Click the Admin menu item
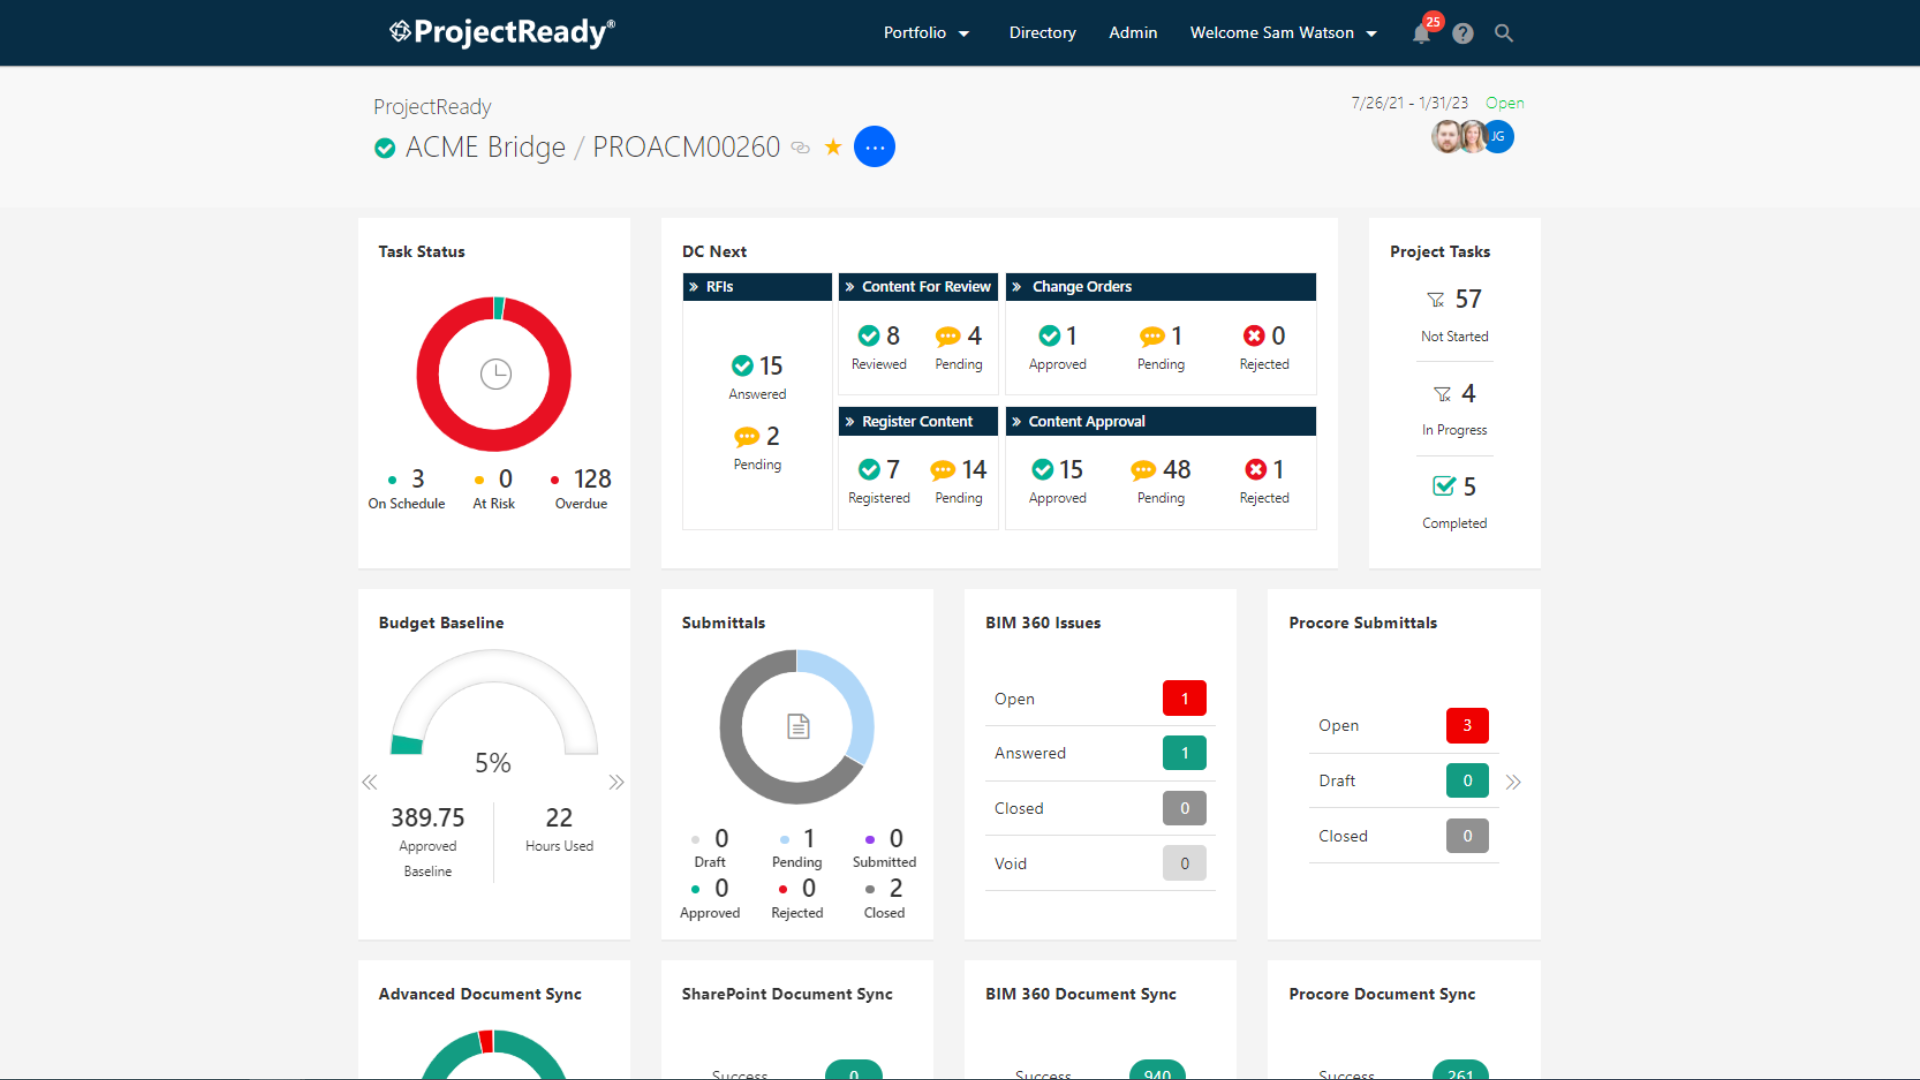This screenshot has width=1920, height=1080. (x=1132, y=33)
